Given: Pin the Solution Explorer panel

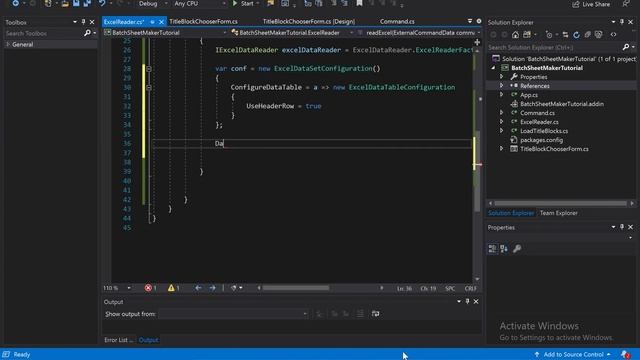Looking at the screenshot, I should [622, 22].
